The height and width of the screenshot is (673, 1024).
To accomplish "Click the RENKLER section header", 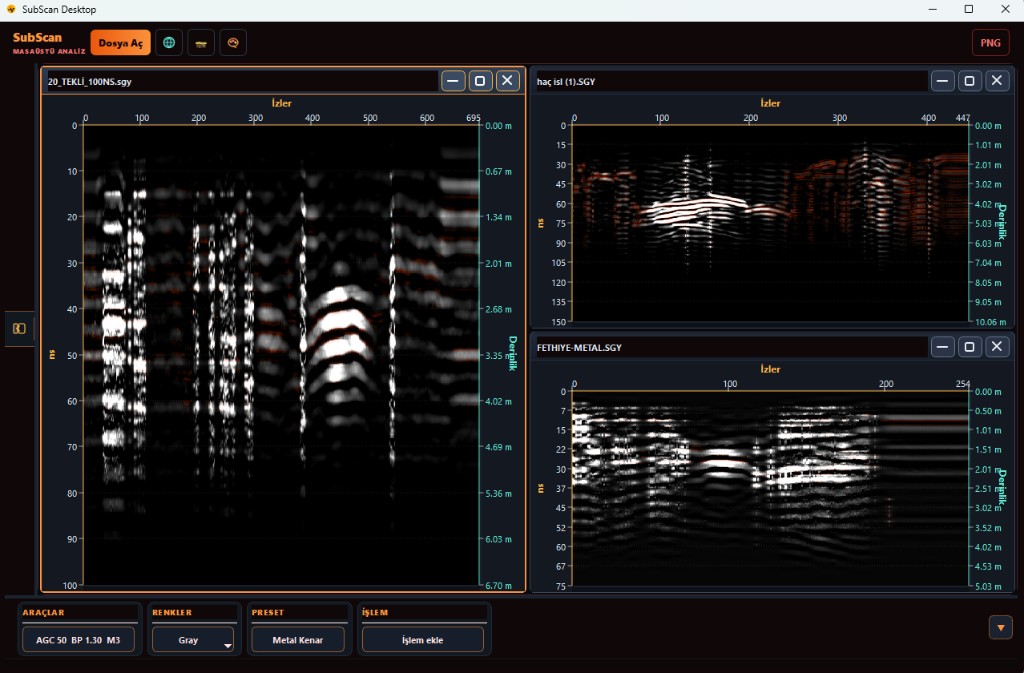I will (172, 612).
